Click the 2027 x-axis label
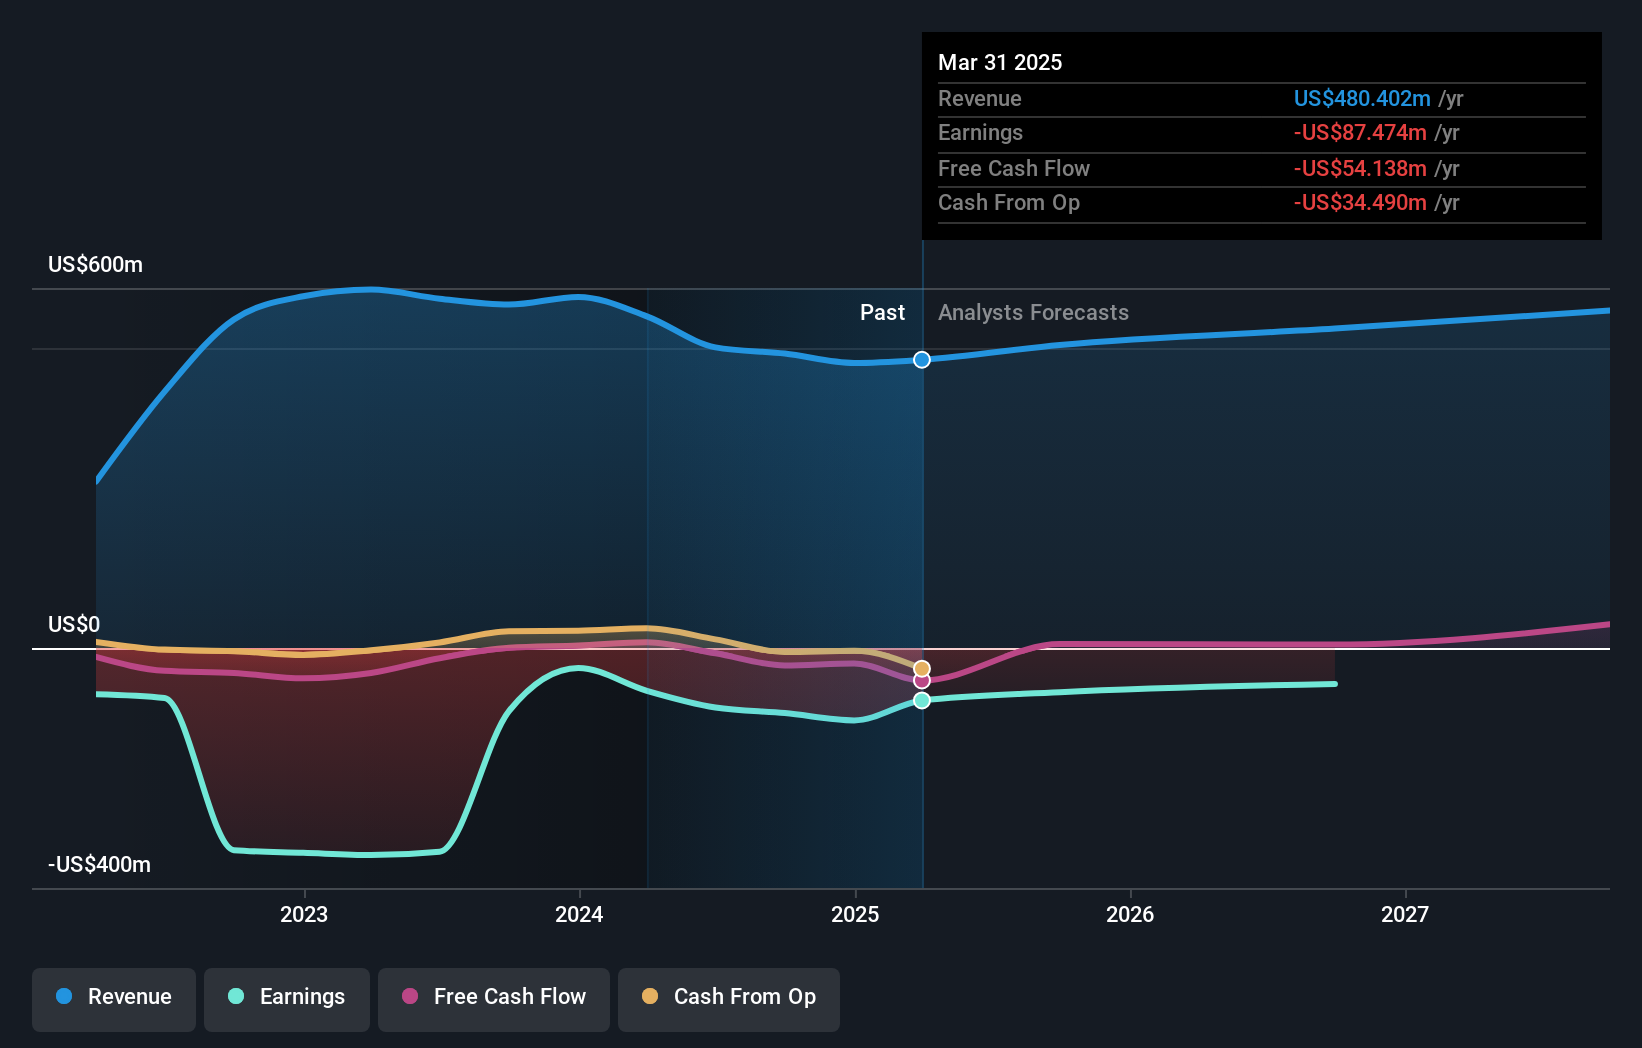1642x1048 pixels. point(1405,915)
